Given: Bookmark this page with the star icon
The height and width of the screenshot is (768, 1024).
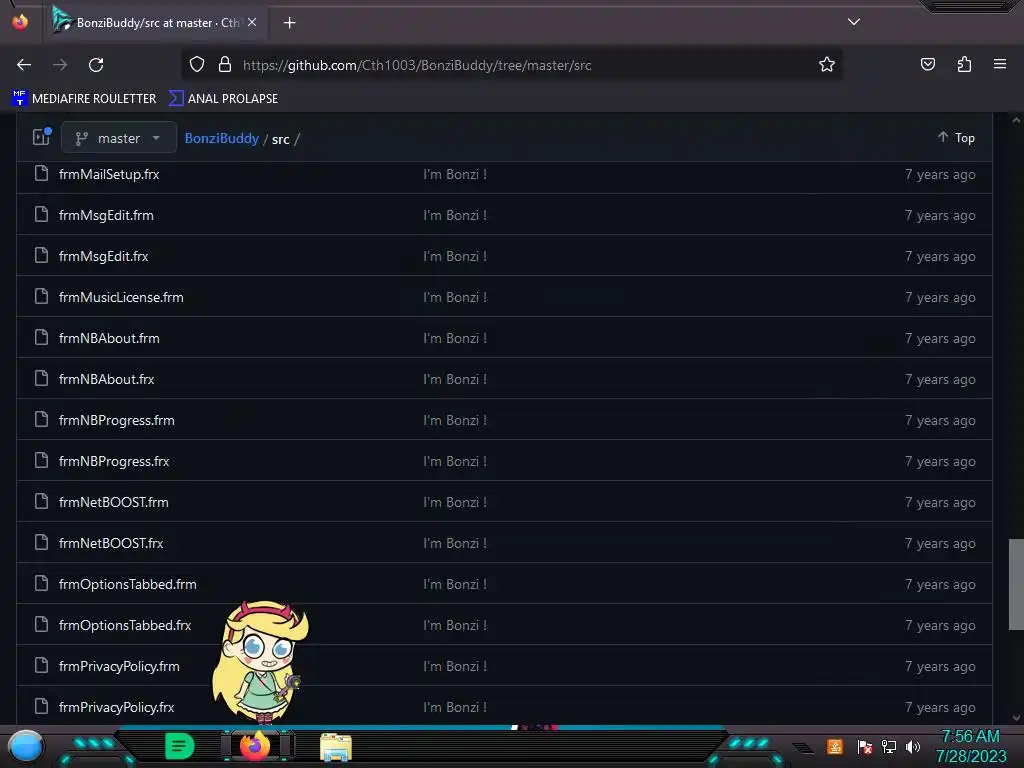Looking at the screenshot, I should click(827, 65).
